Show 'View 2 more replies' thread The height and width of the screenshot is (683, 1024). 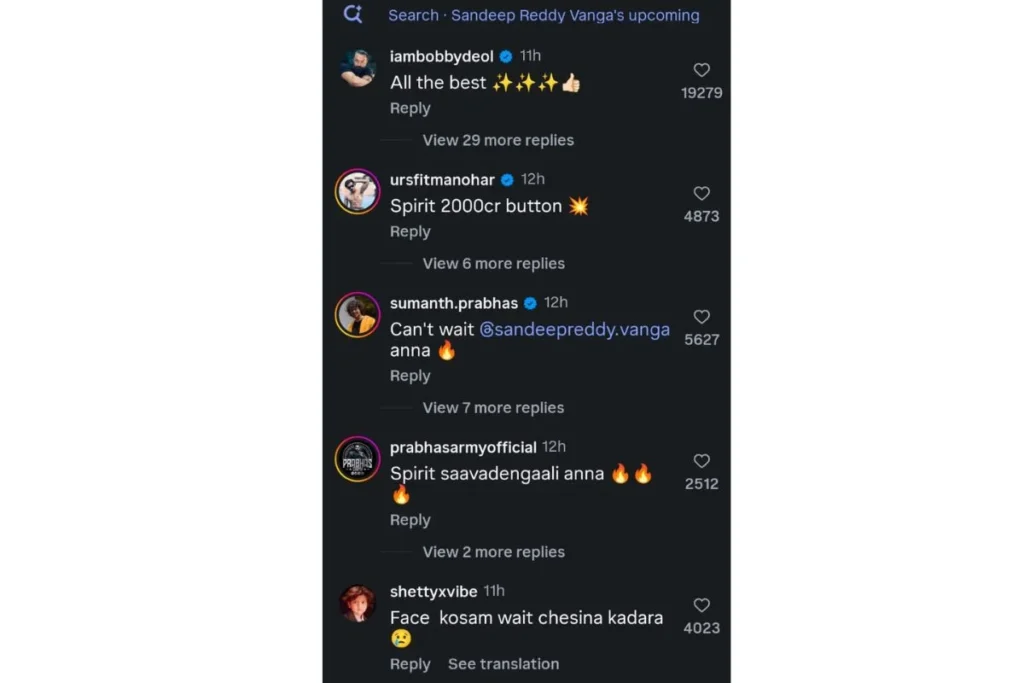tap(493, 552)
